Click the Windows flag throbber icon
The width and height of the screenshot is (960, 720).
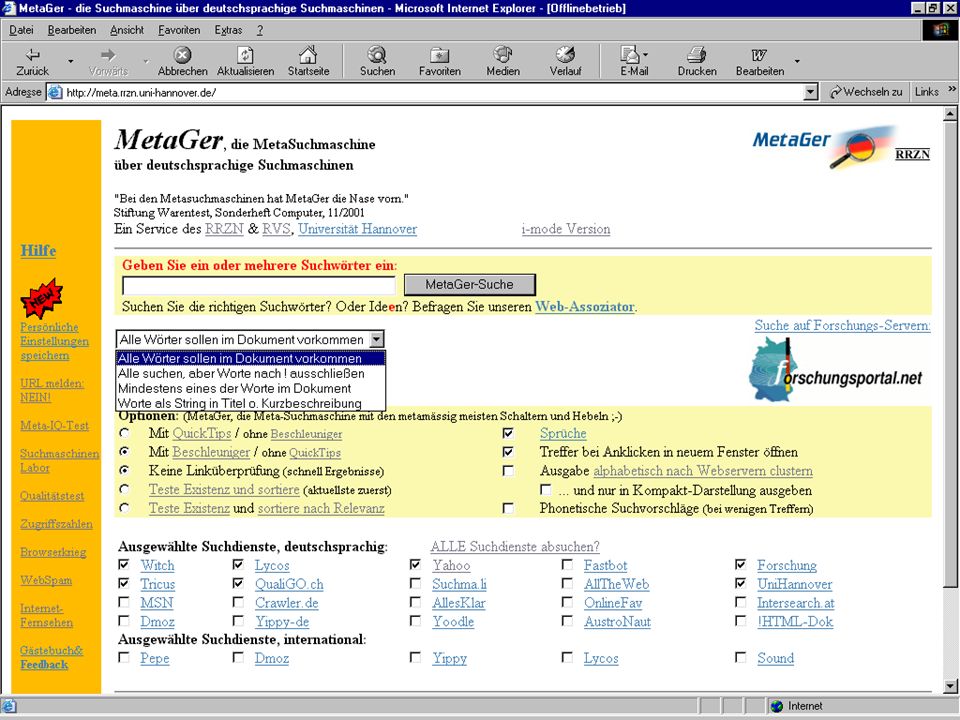tap(940, 31)
